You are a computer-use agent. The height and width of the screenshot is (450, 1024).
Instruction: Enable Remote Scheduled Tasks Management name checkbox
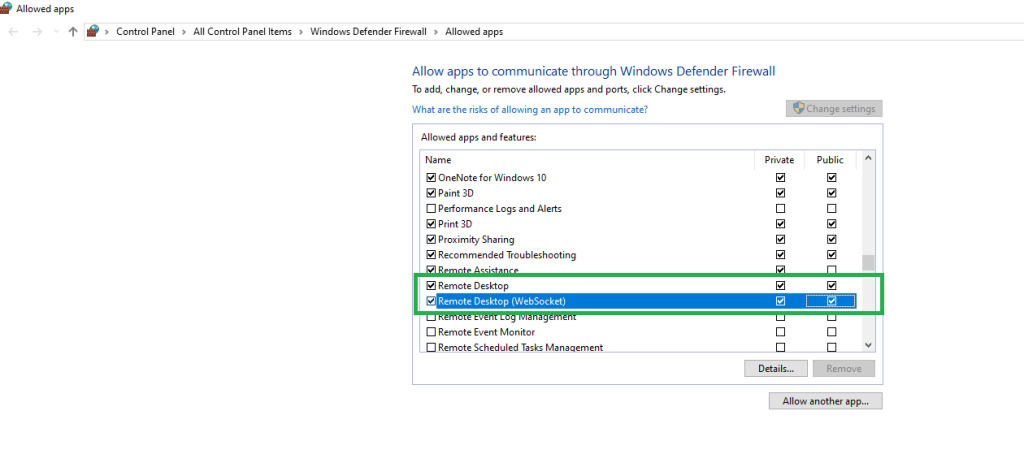coord(431,347)
